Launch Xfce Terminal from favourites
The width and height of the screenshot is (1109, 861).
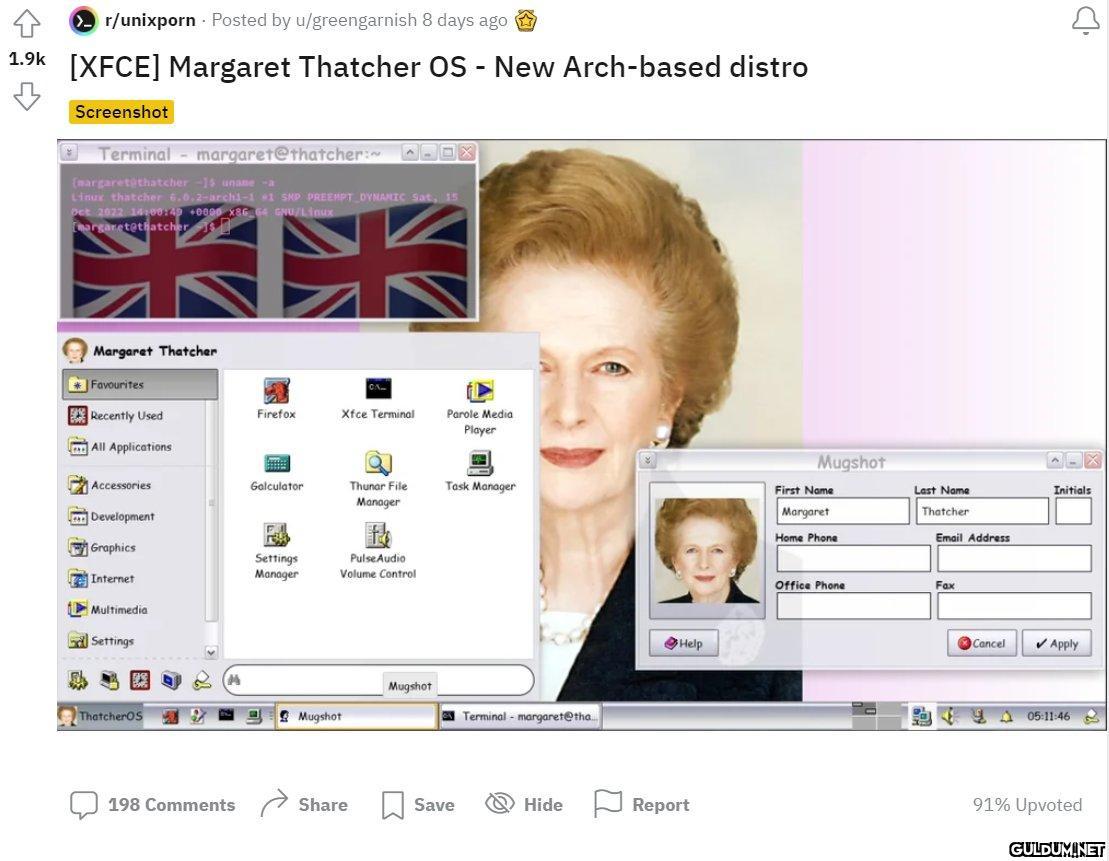(378, 398)
